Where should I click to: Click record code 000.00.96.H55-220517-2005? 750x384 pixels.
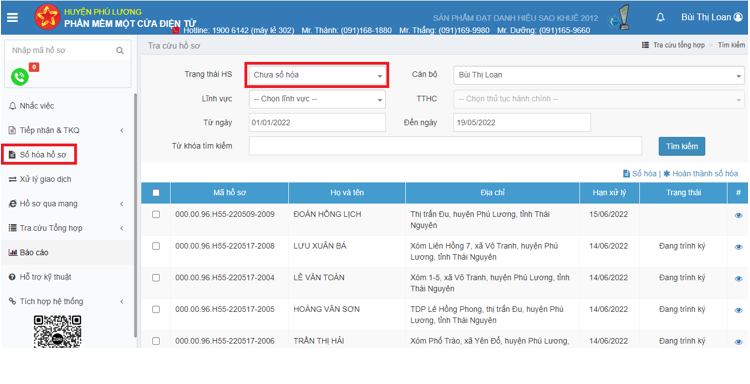click(x=225, y=309)
